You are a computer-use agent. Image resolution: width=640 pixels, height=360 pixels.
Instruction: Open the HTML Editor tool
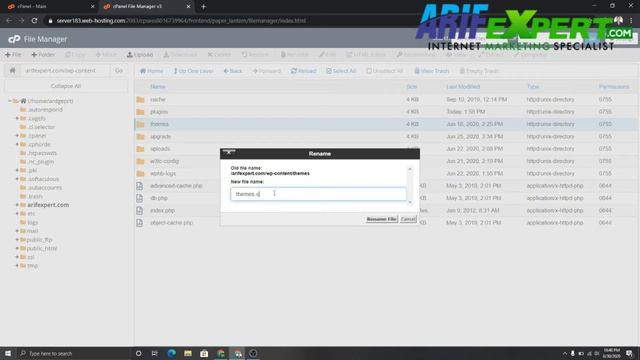(366, 54)
